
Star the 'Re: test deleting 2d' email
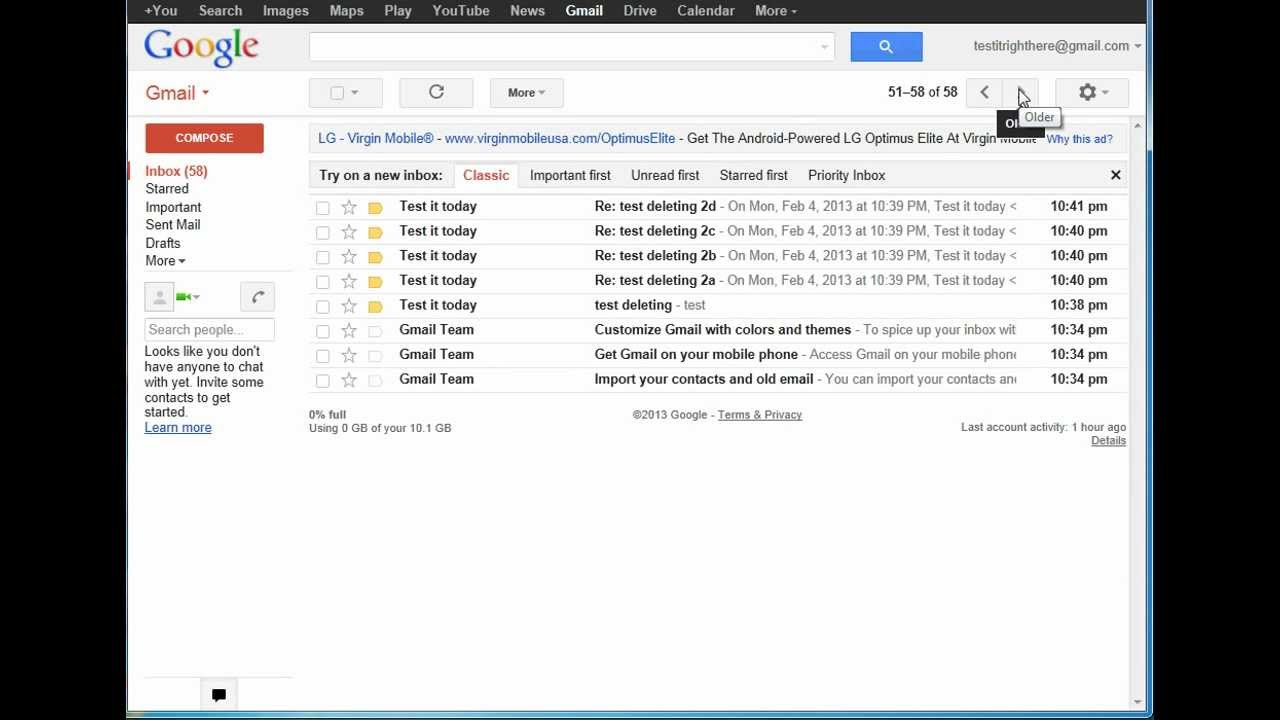349,207
